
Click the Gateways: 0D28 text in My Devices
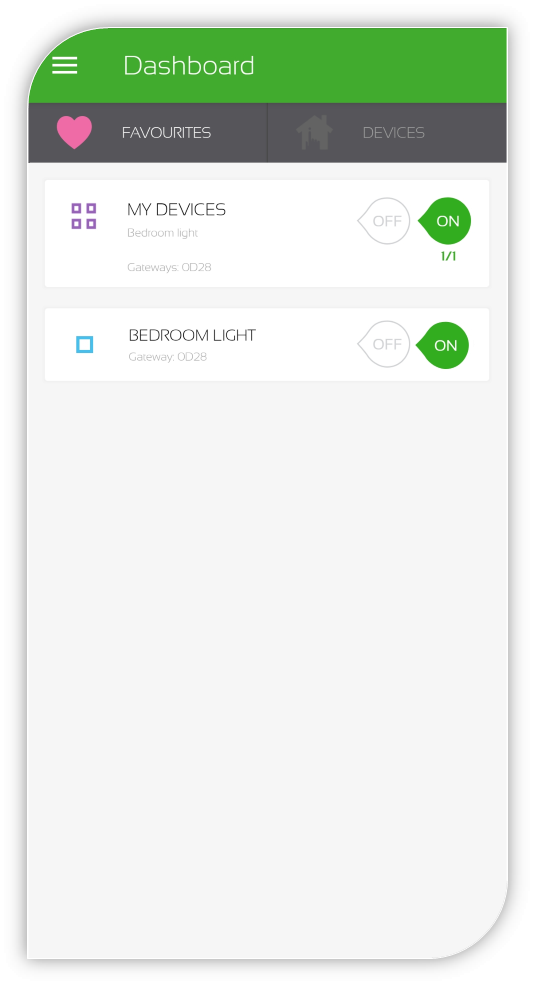point(169,267)
